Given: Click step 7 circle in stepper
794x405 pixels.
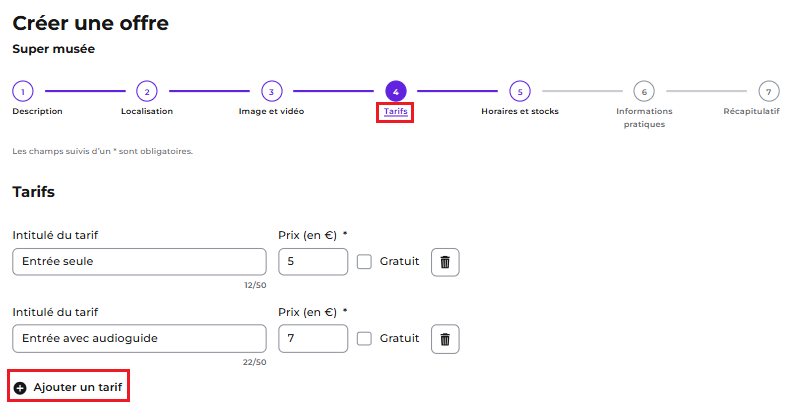Looking at the screenshot, I should (x=769, y=92).
